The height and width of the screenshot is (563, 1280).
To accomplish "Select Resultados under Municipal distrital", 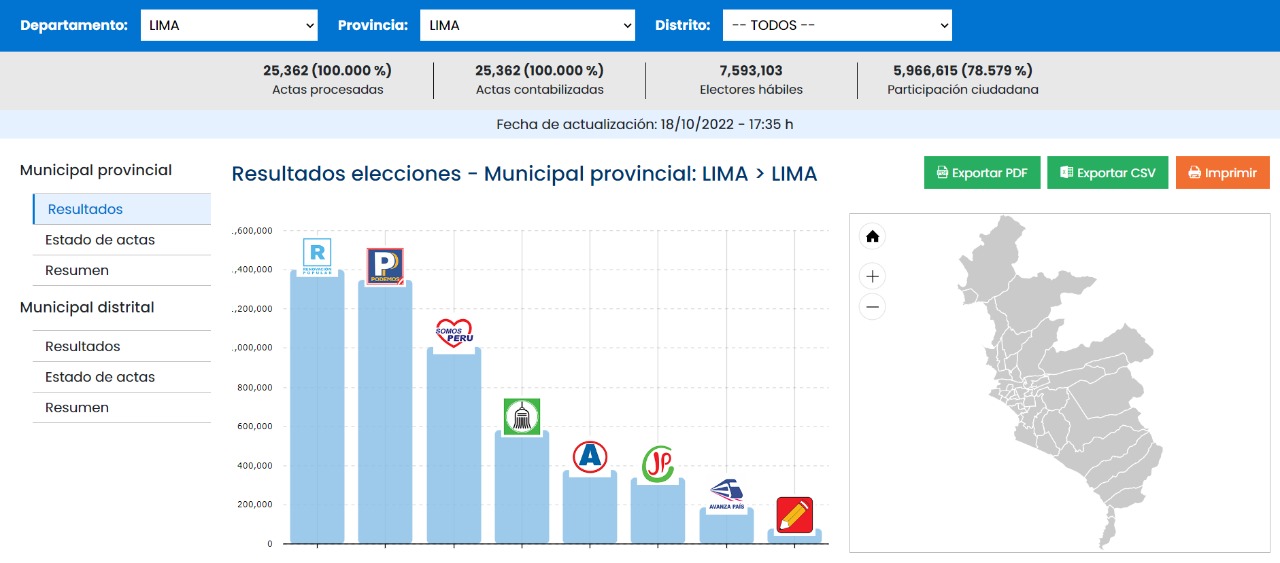I will 122,346.
